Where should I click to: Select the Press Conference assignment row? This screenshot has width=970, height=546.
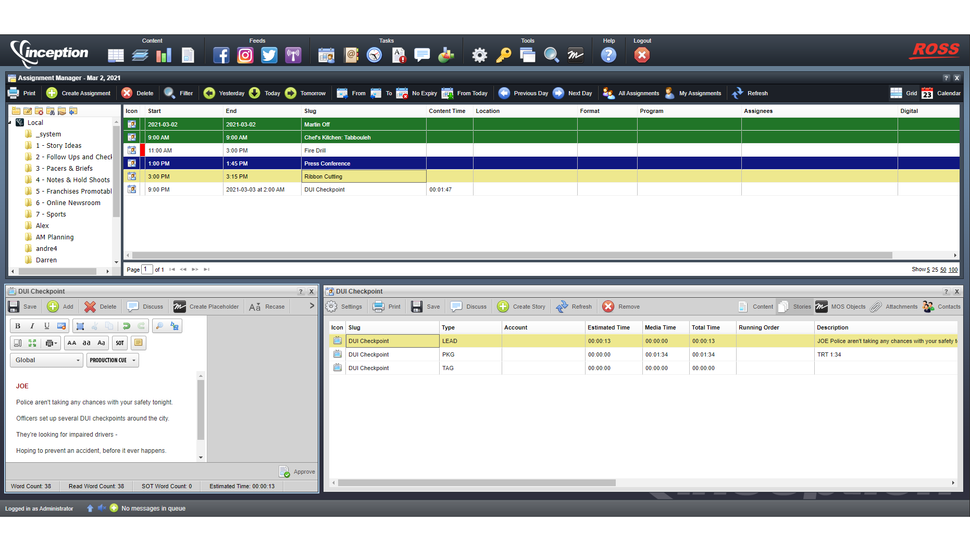point(541,163)
